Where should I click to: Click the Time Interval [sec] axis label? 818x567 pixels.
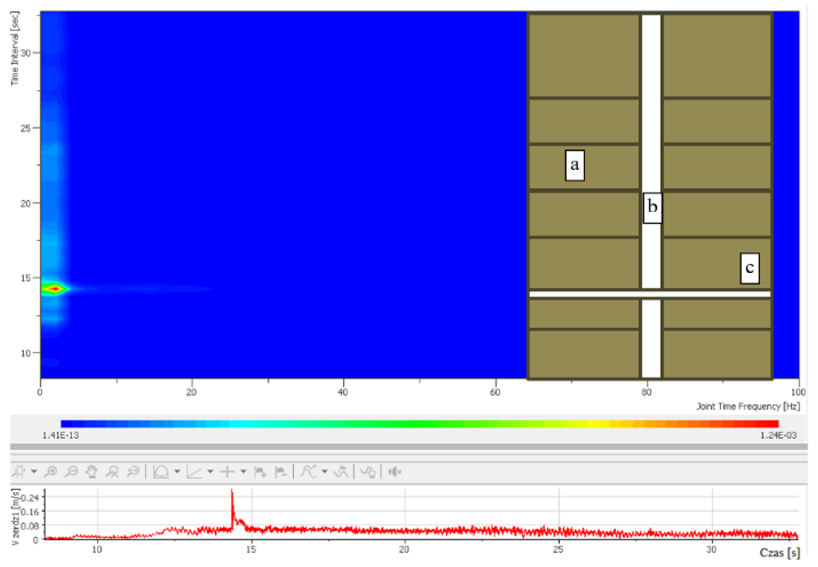pos(15,49)
